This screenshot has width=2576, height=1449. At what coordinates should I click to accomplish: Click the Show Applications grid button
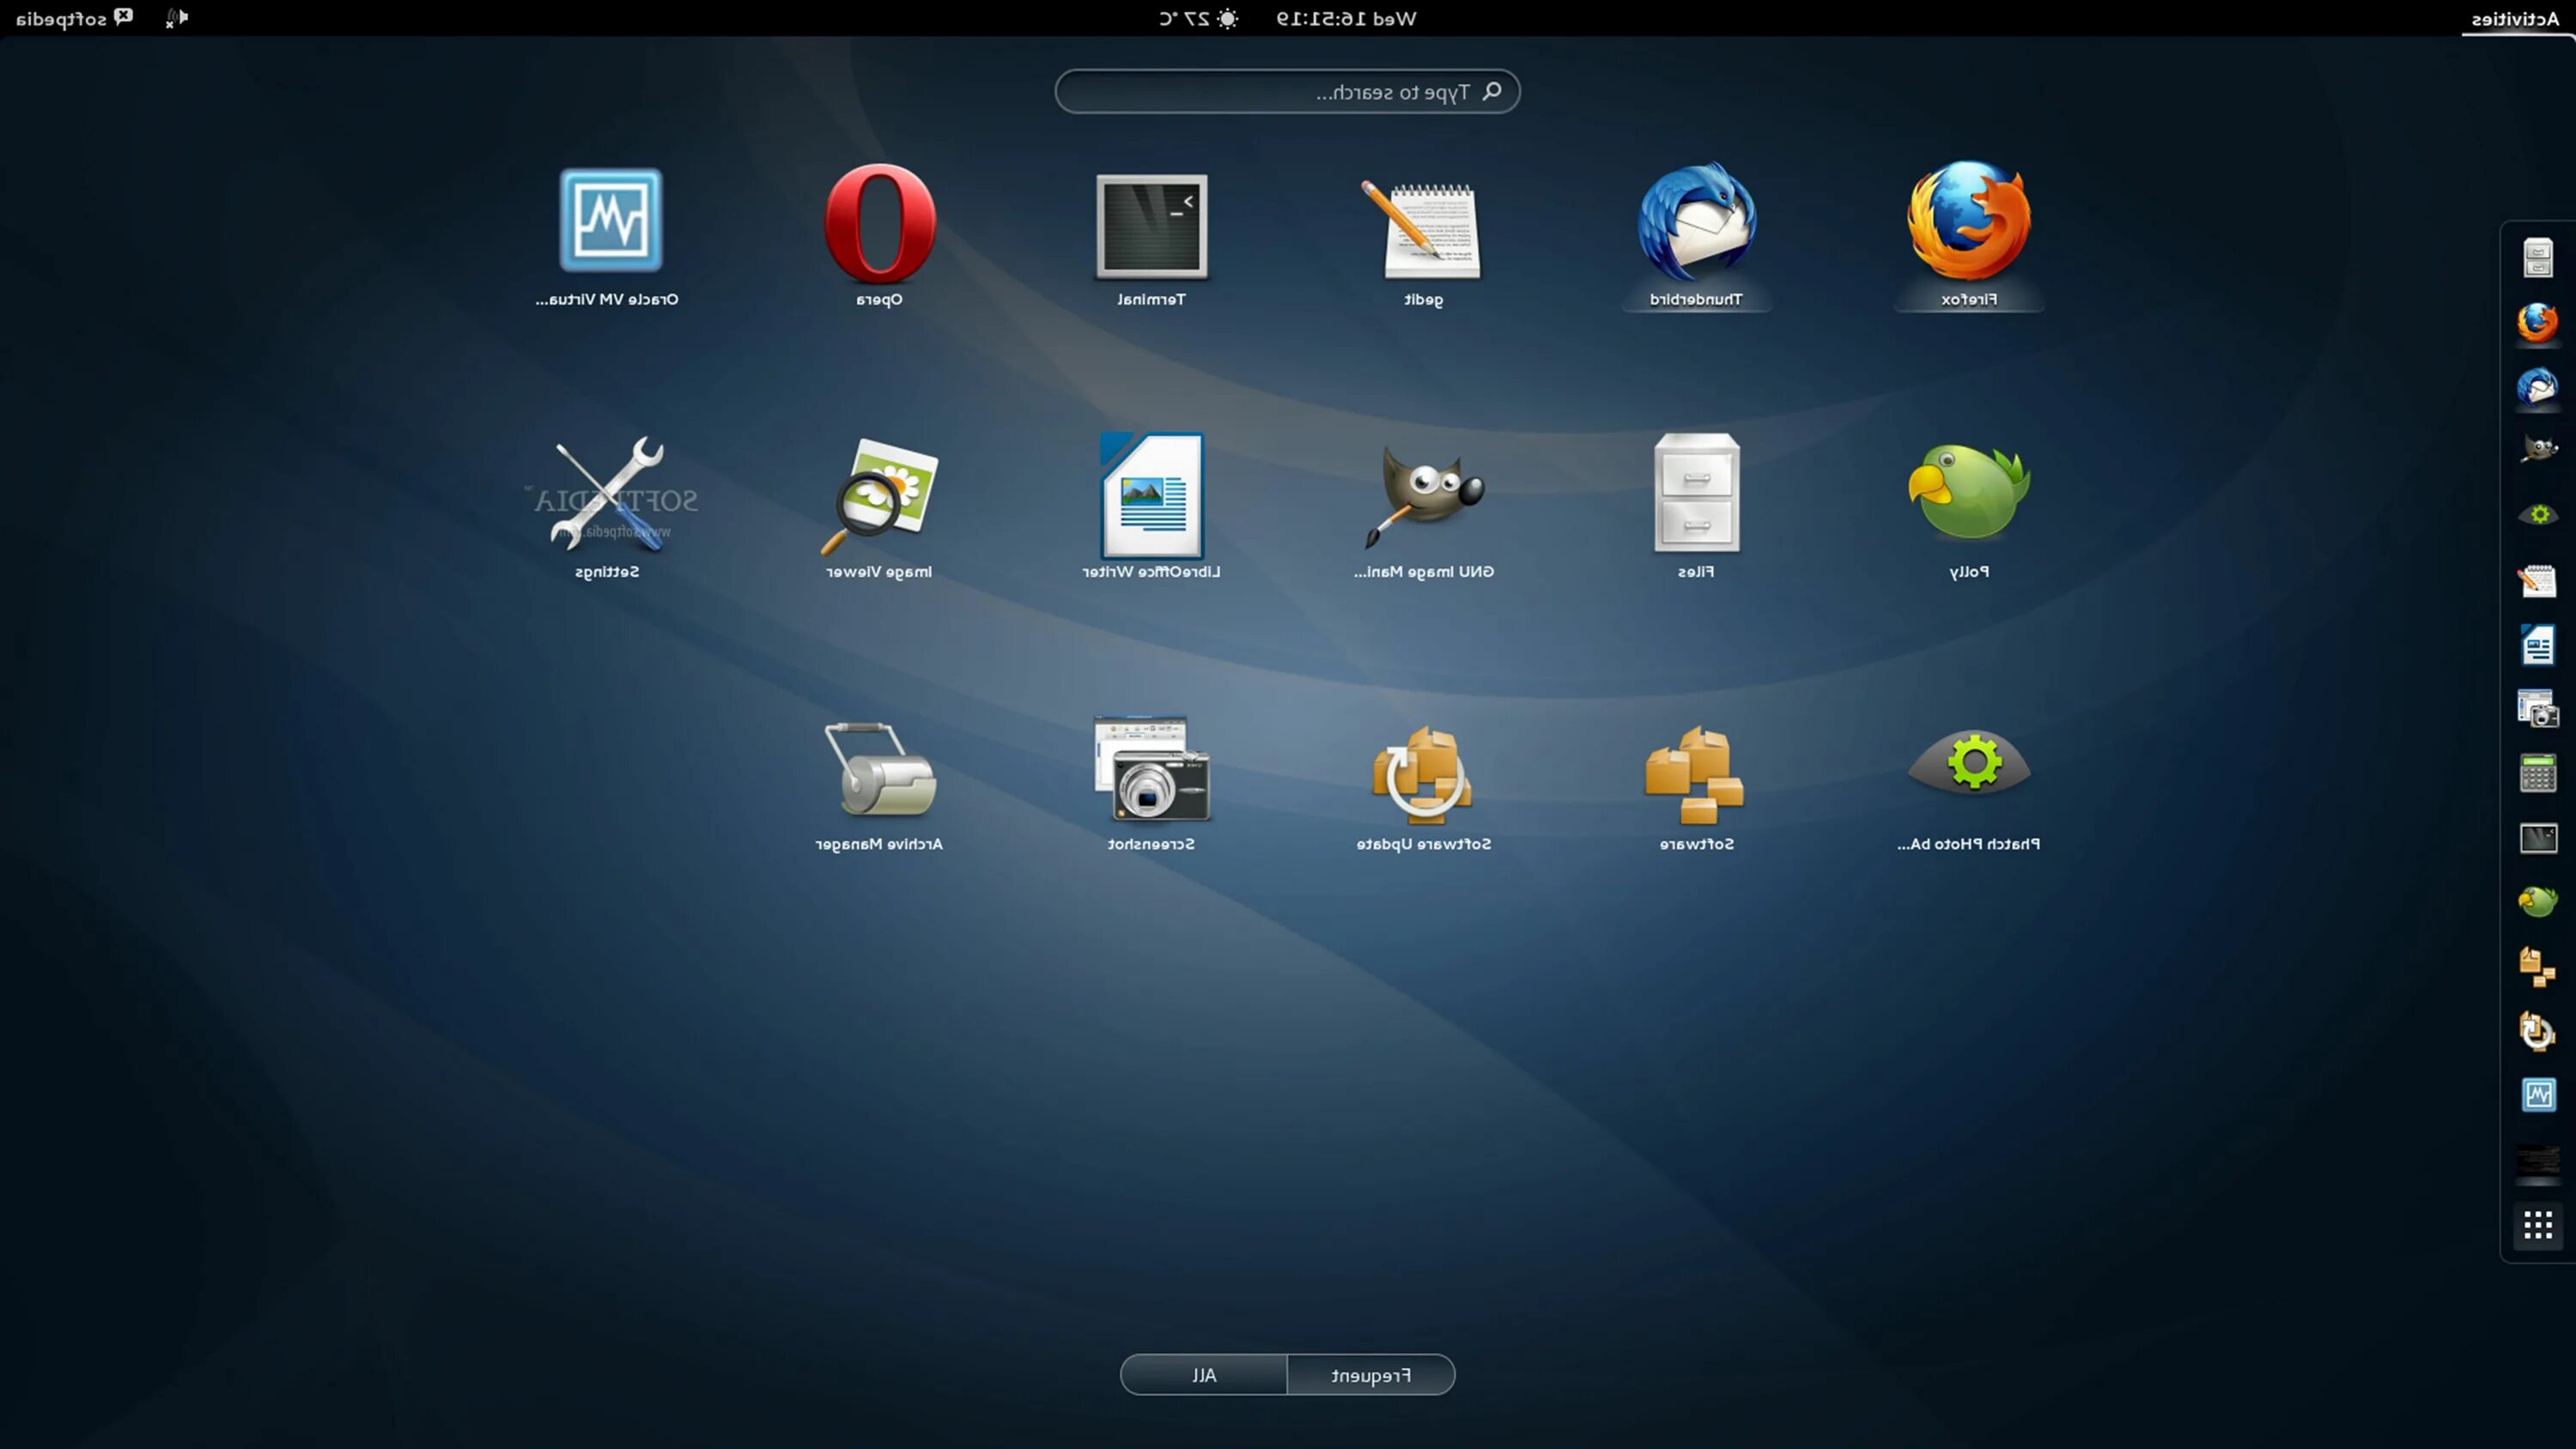pyautogui.click(x=2537, y=1225)
